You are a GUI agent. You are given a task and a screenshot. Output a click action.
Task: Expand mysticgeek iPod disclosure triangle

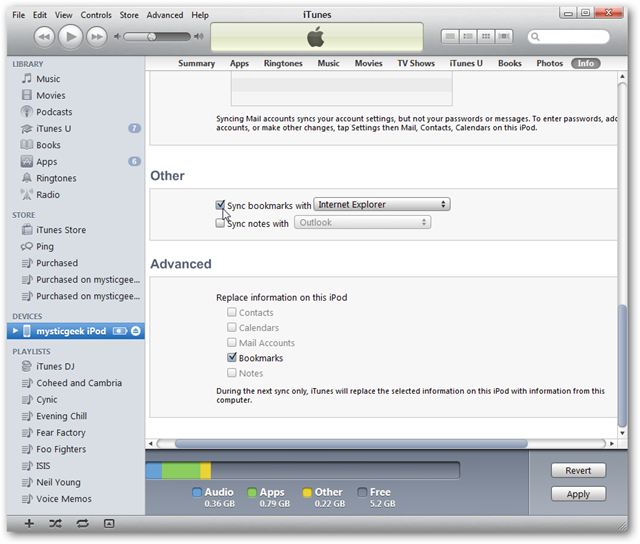(x=15, y=331)
